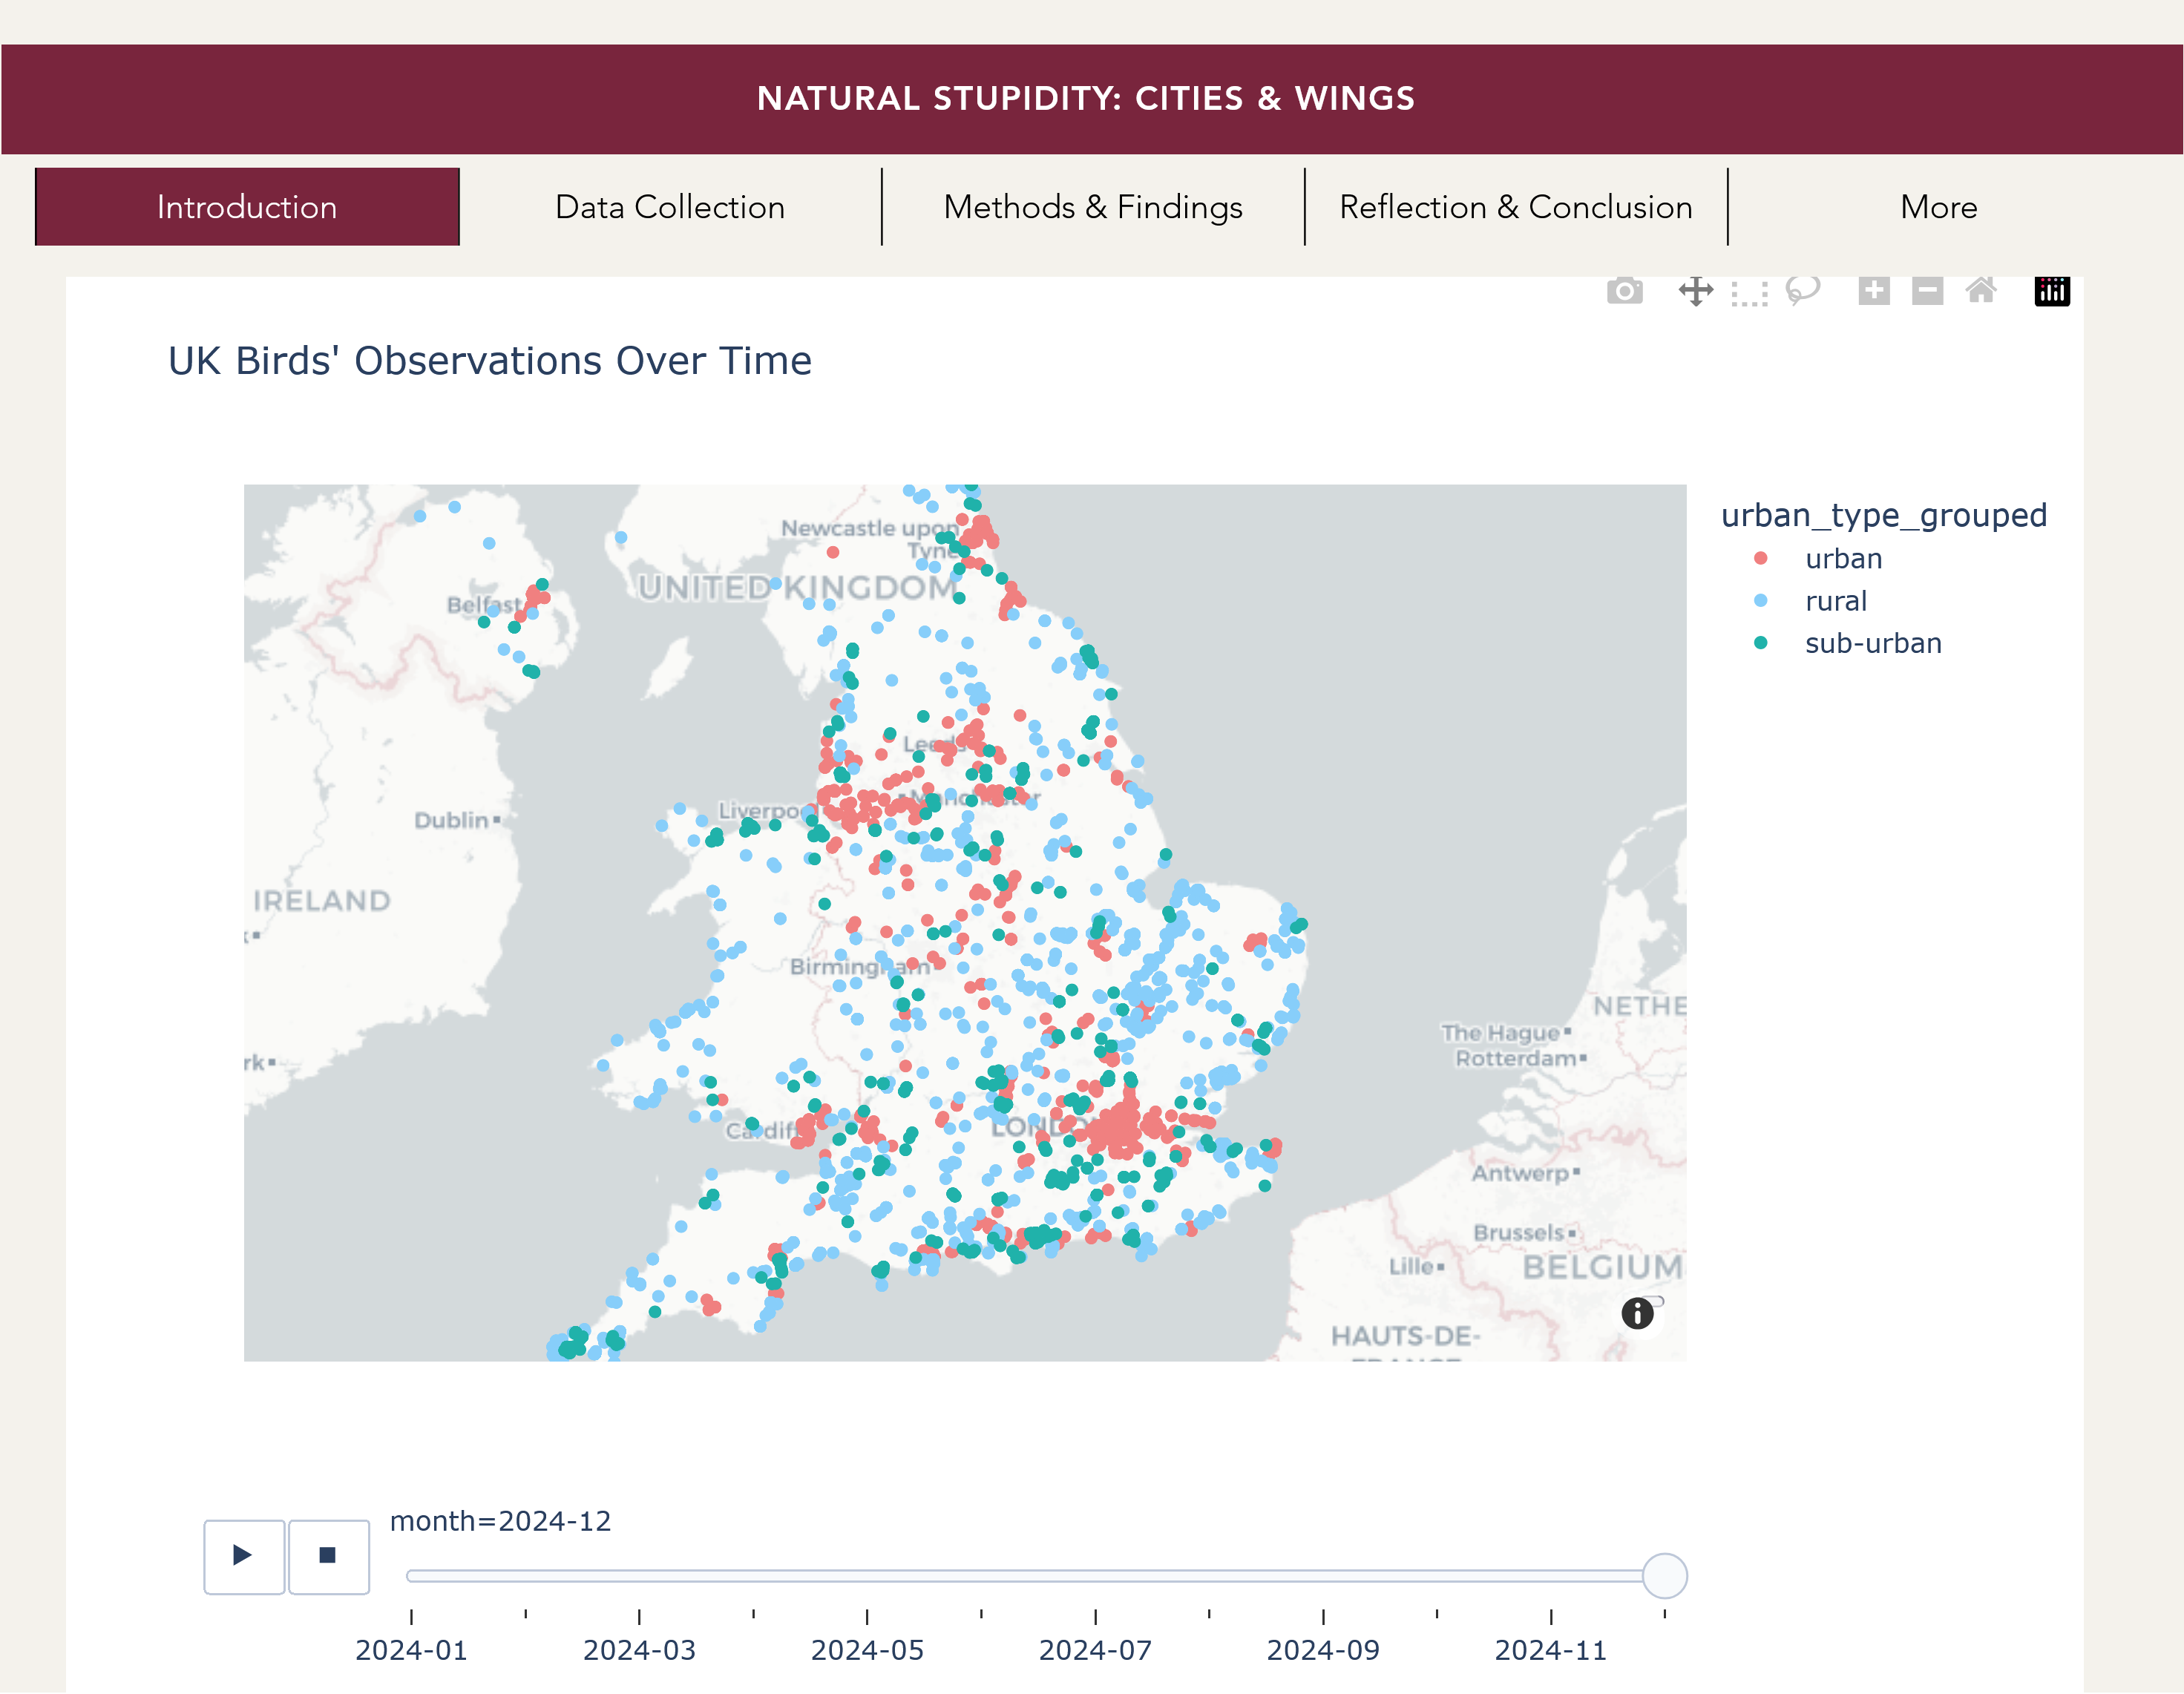Activate the Lasso Select tool
Screen dimensions: 2184x1694
pos(1803,291)
